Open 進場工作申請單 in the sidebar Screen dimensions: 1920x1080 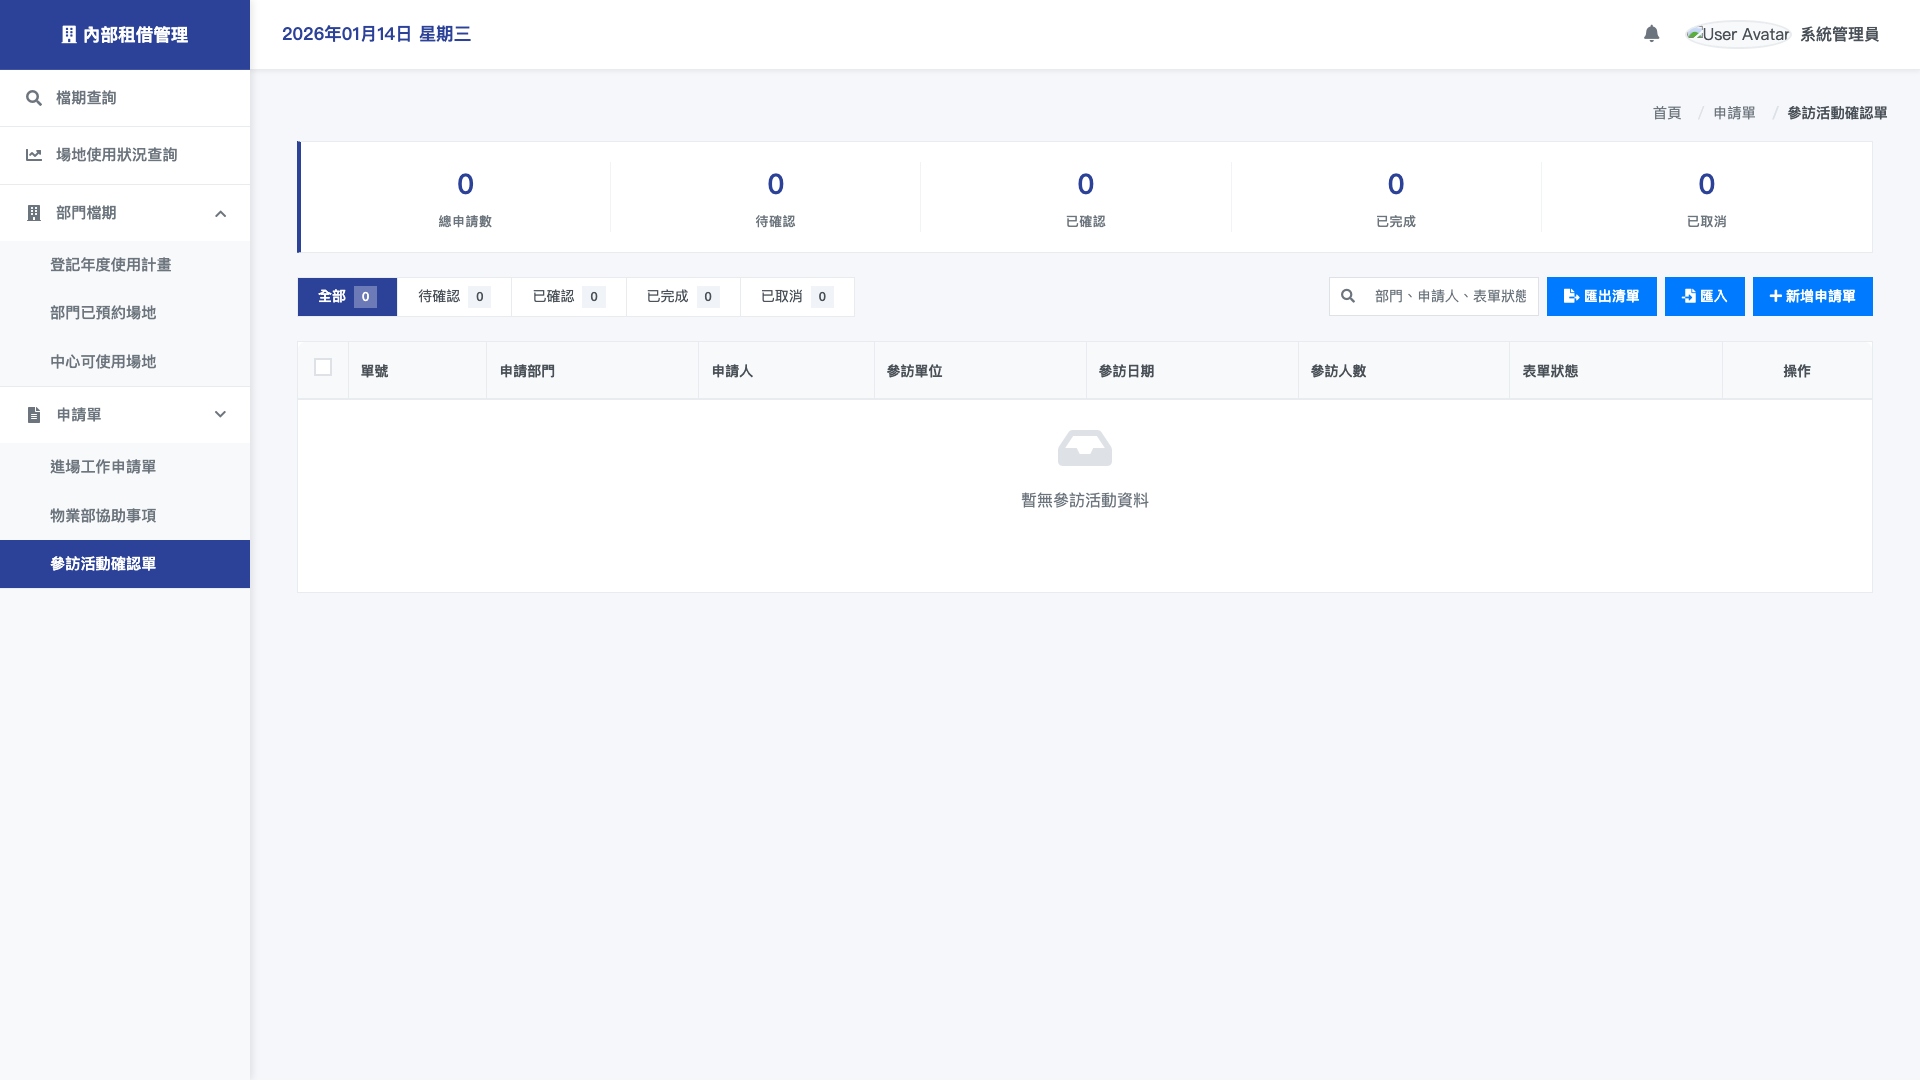(103, 467)
